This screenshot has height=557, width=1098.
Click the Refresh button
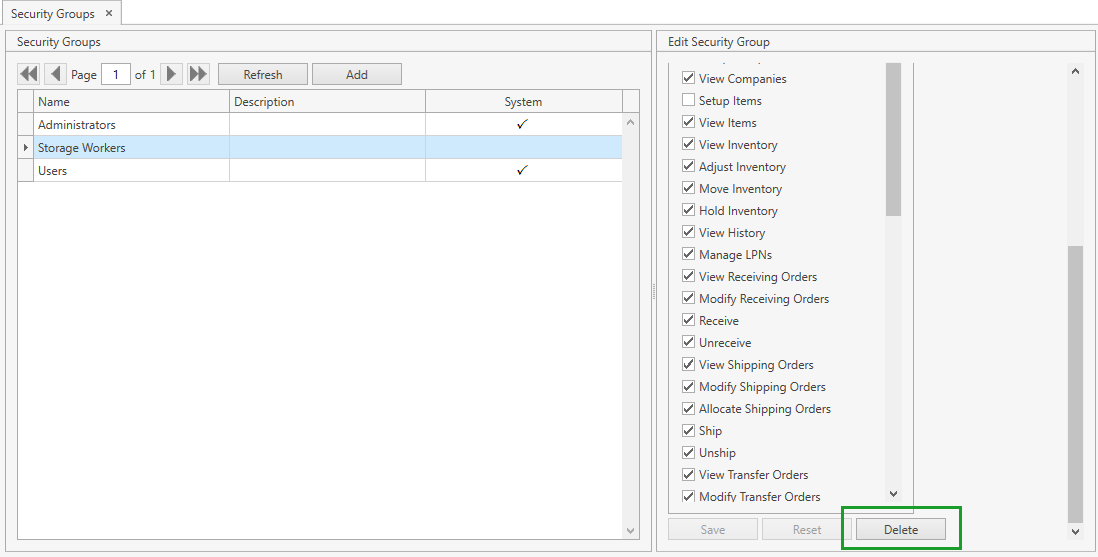click(263, 74)
